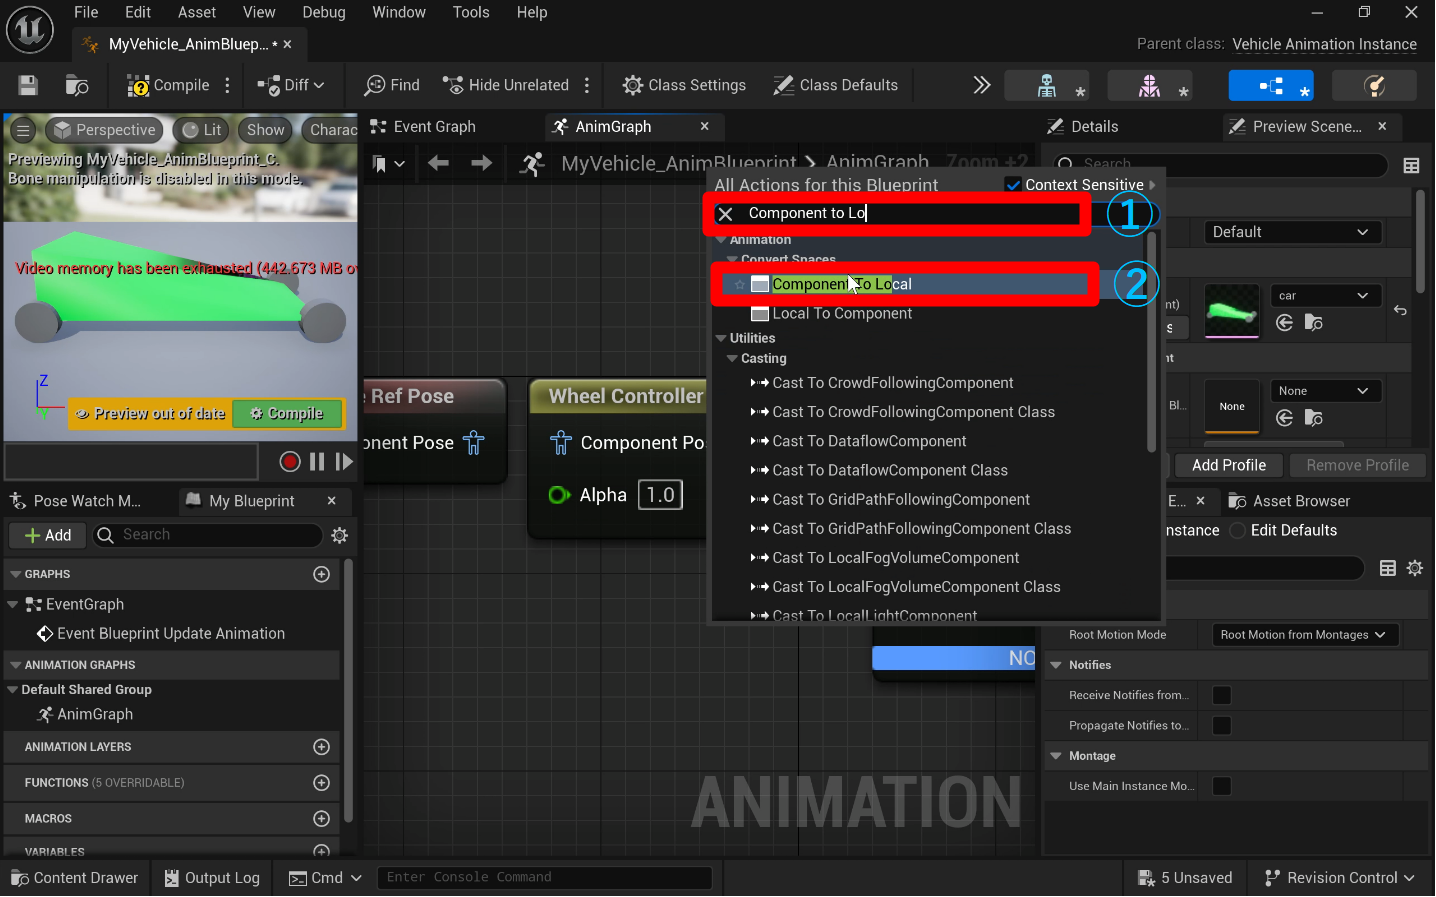Image resolution: width=1436 pixels, height=897 pixels.
Task: Select the Preview Scene tab
Action: 1295,127
